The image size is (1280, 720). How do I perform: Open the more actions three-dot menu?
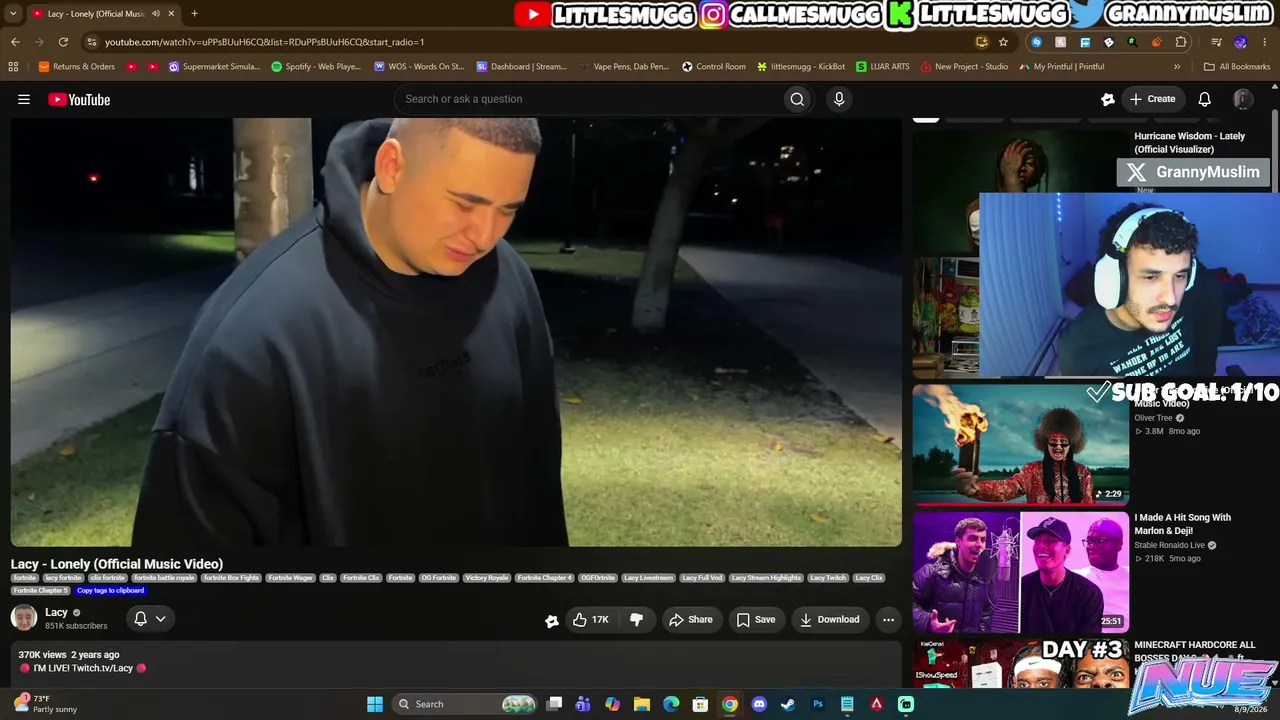[x=888, y=620]
